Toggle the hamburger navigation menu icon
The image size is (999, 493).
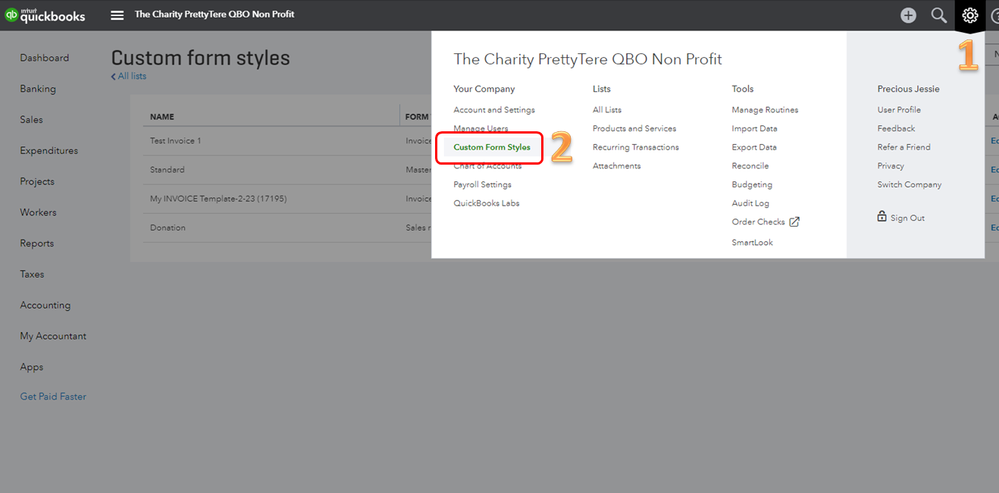[x=117, y=15]
